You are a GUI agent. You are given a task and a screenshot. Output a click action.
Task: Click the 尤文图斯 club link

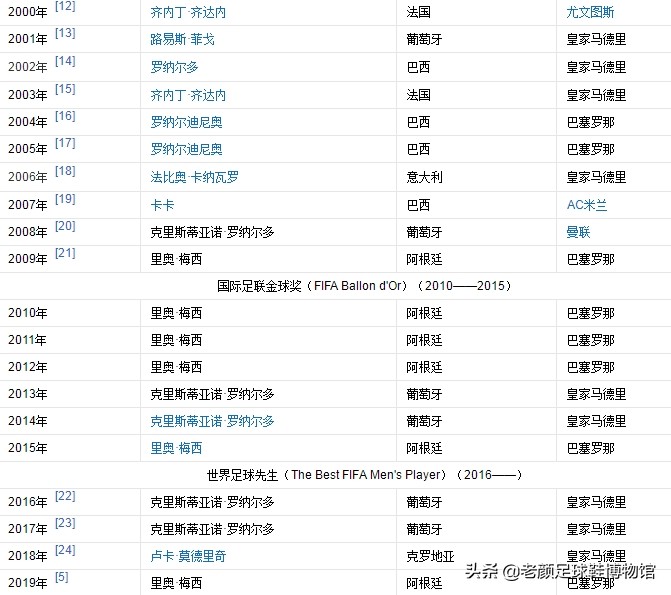click(x=590, y=12)
